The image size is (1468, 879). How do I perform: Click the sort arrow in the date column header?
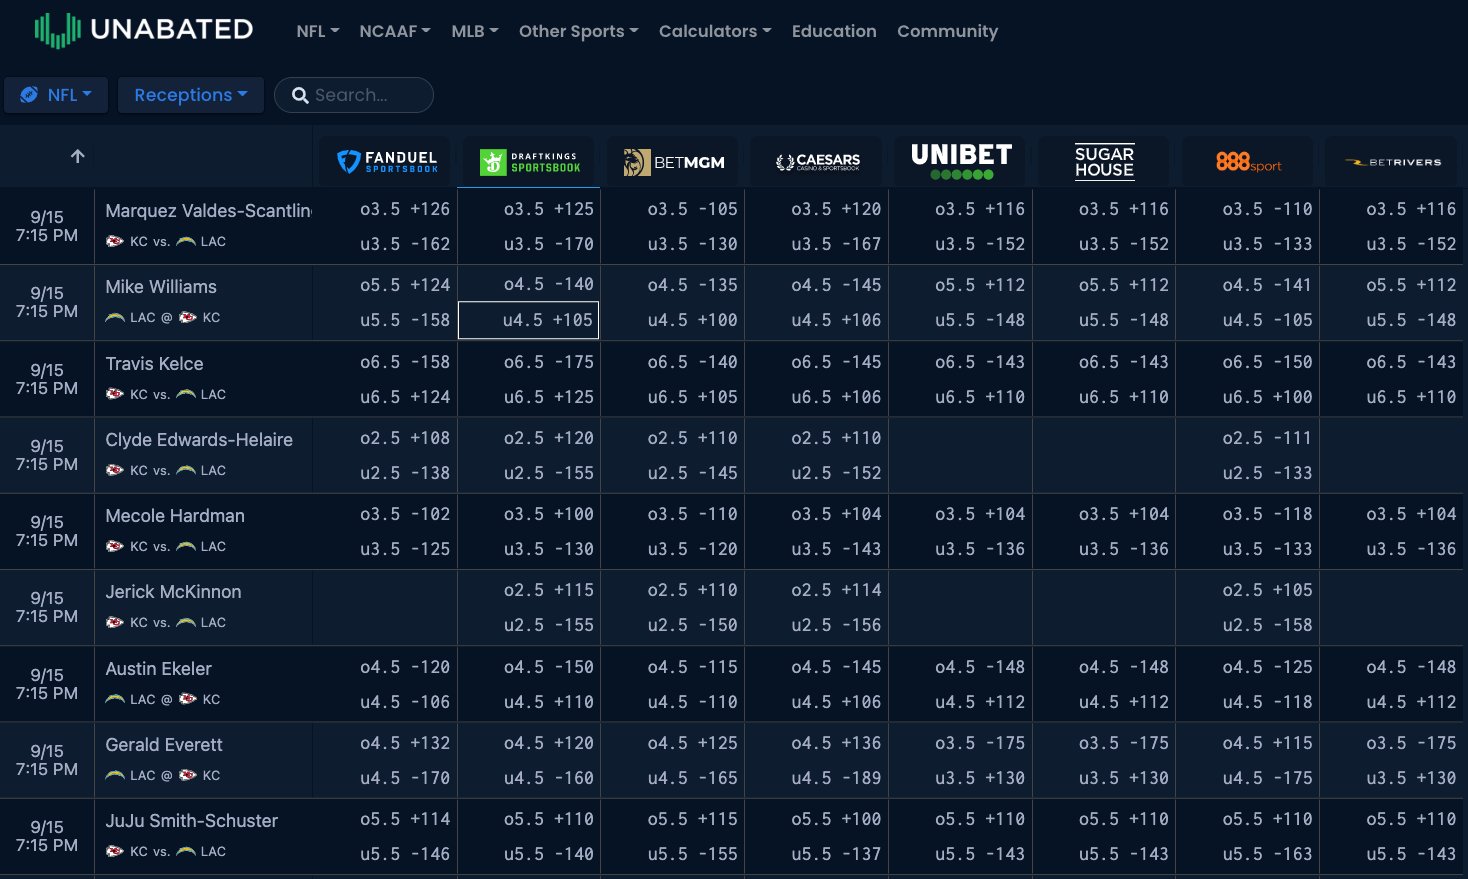77,156
